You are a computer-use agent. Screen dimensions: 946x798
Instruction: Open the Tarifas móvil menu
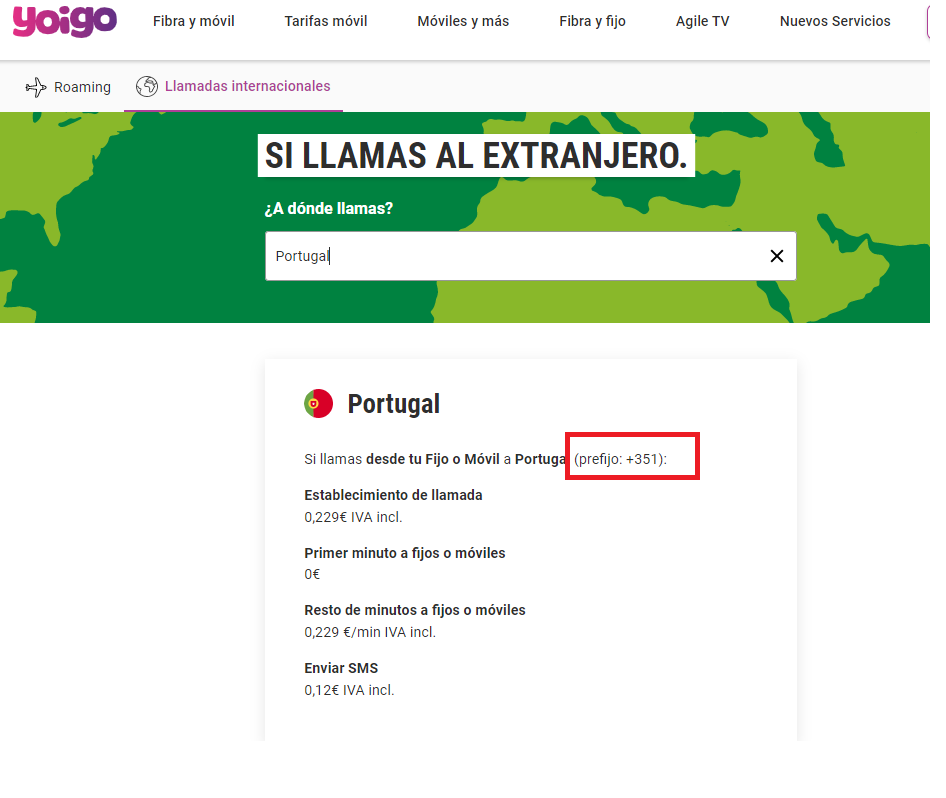[x=326, y=21]
